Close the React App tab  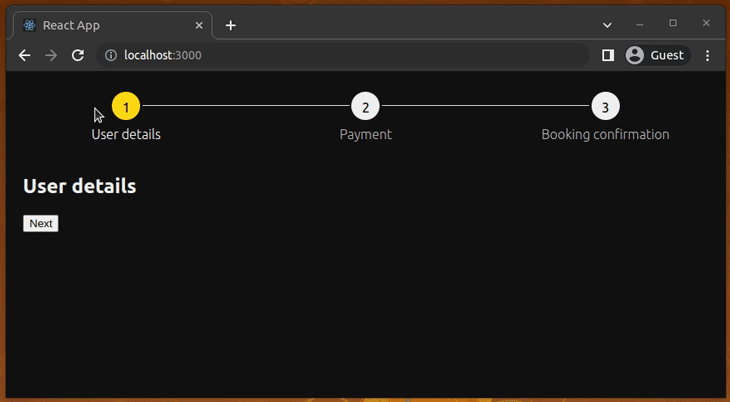pyautogui.click(x=199, y=25)
